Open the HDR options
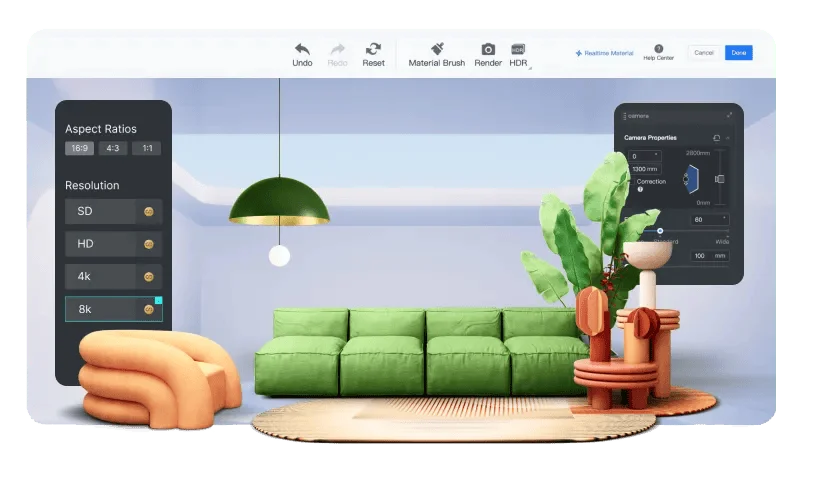Viewport: 817px width, 480px height. pos(518,55)
